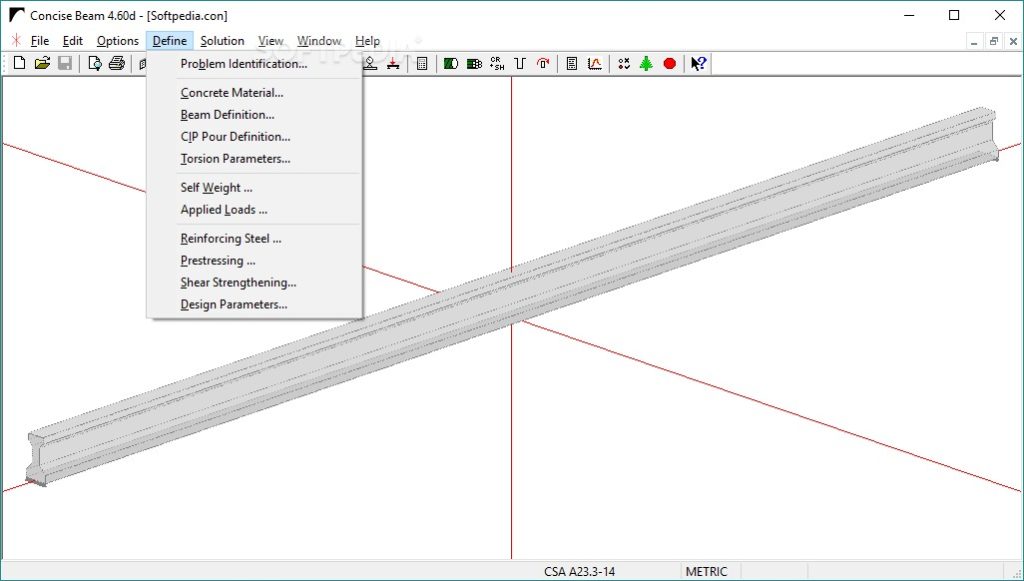The width and height of the screenshot is (1024, 581).
Task: Click the Print Preview icon
Action: [x=94, y=64]
